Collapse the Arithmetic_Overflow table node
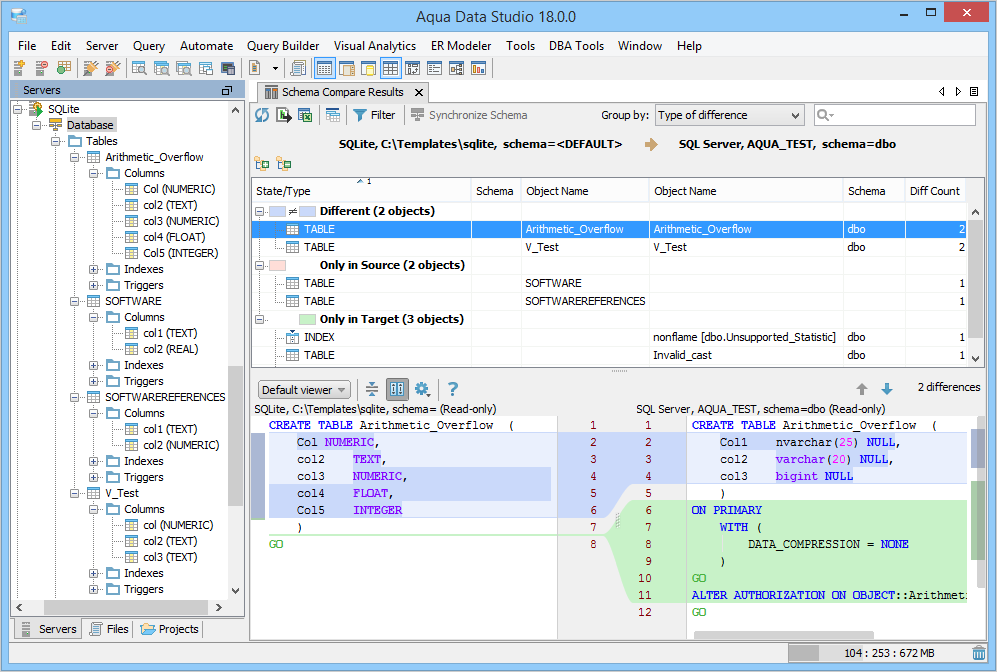This screenshot has height=672, width=997. click(74, 157)
